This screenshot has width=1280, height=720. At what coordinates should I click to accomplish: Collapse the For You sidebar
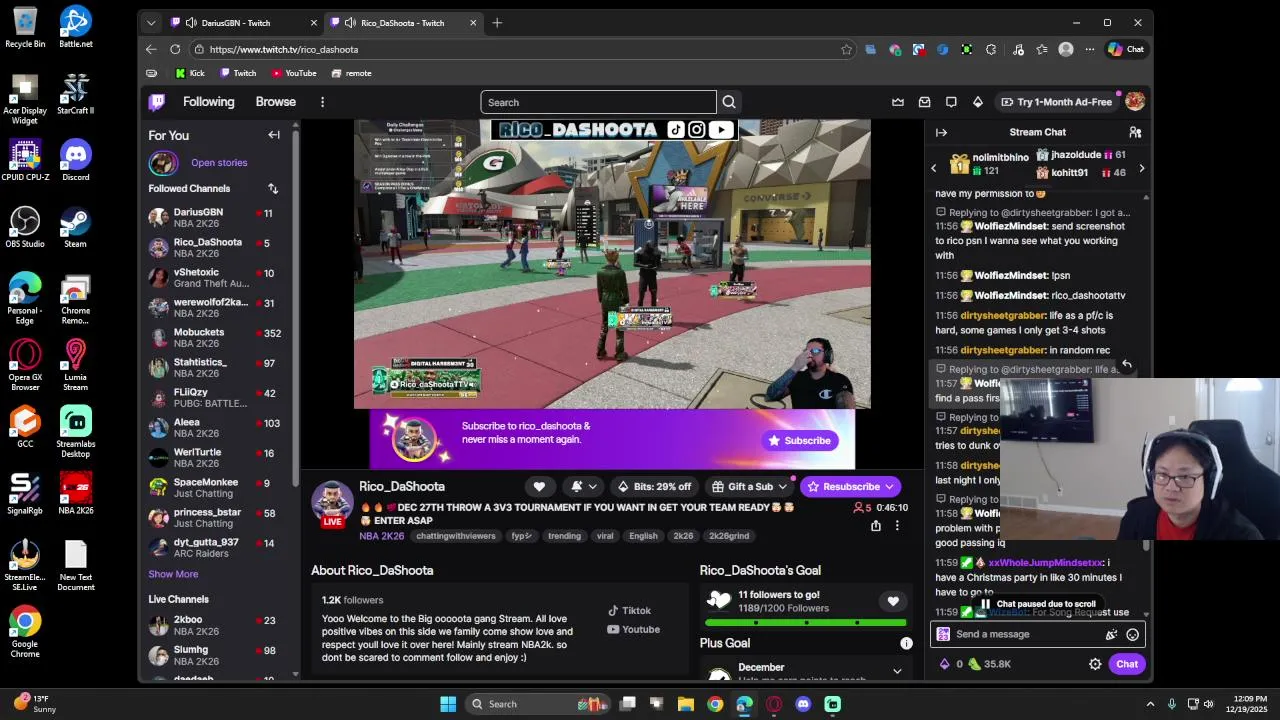274,135
